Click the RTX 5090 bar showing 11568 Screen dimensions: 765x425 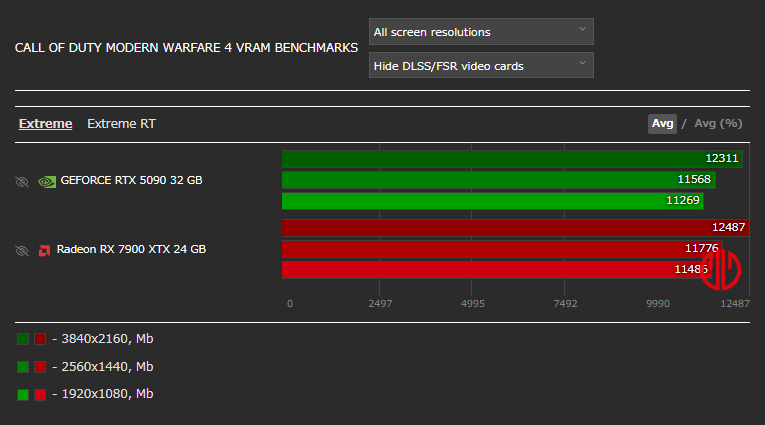point(499,180)
